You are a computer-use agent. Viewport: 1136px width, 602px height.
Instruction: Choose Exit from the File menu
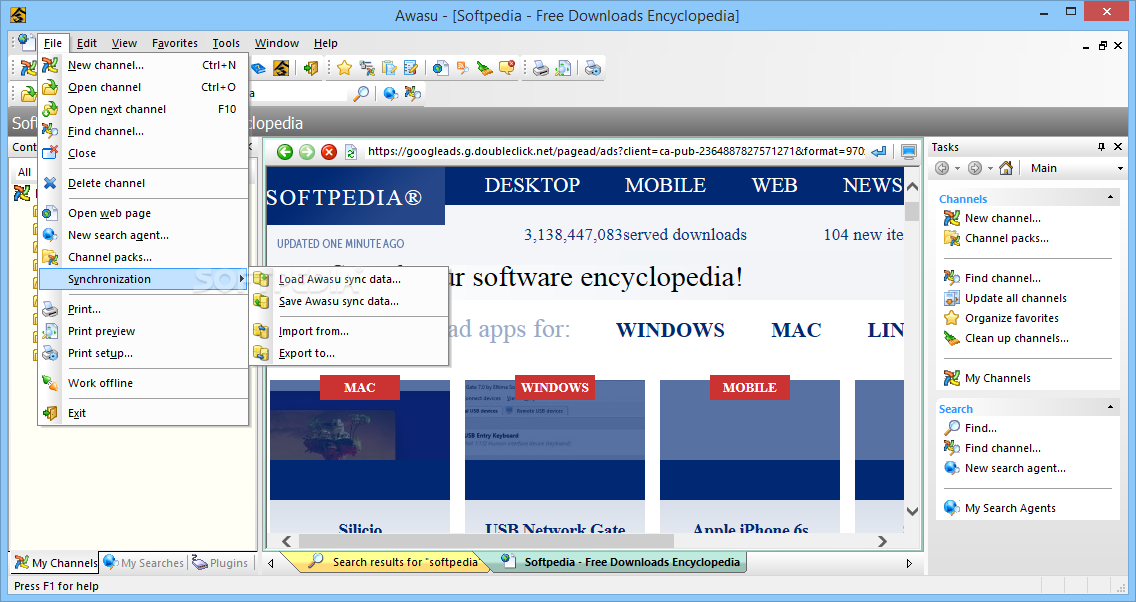143,413
